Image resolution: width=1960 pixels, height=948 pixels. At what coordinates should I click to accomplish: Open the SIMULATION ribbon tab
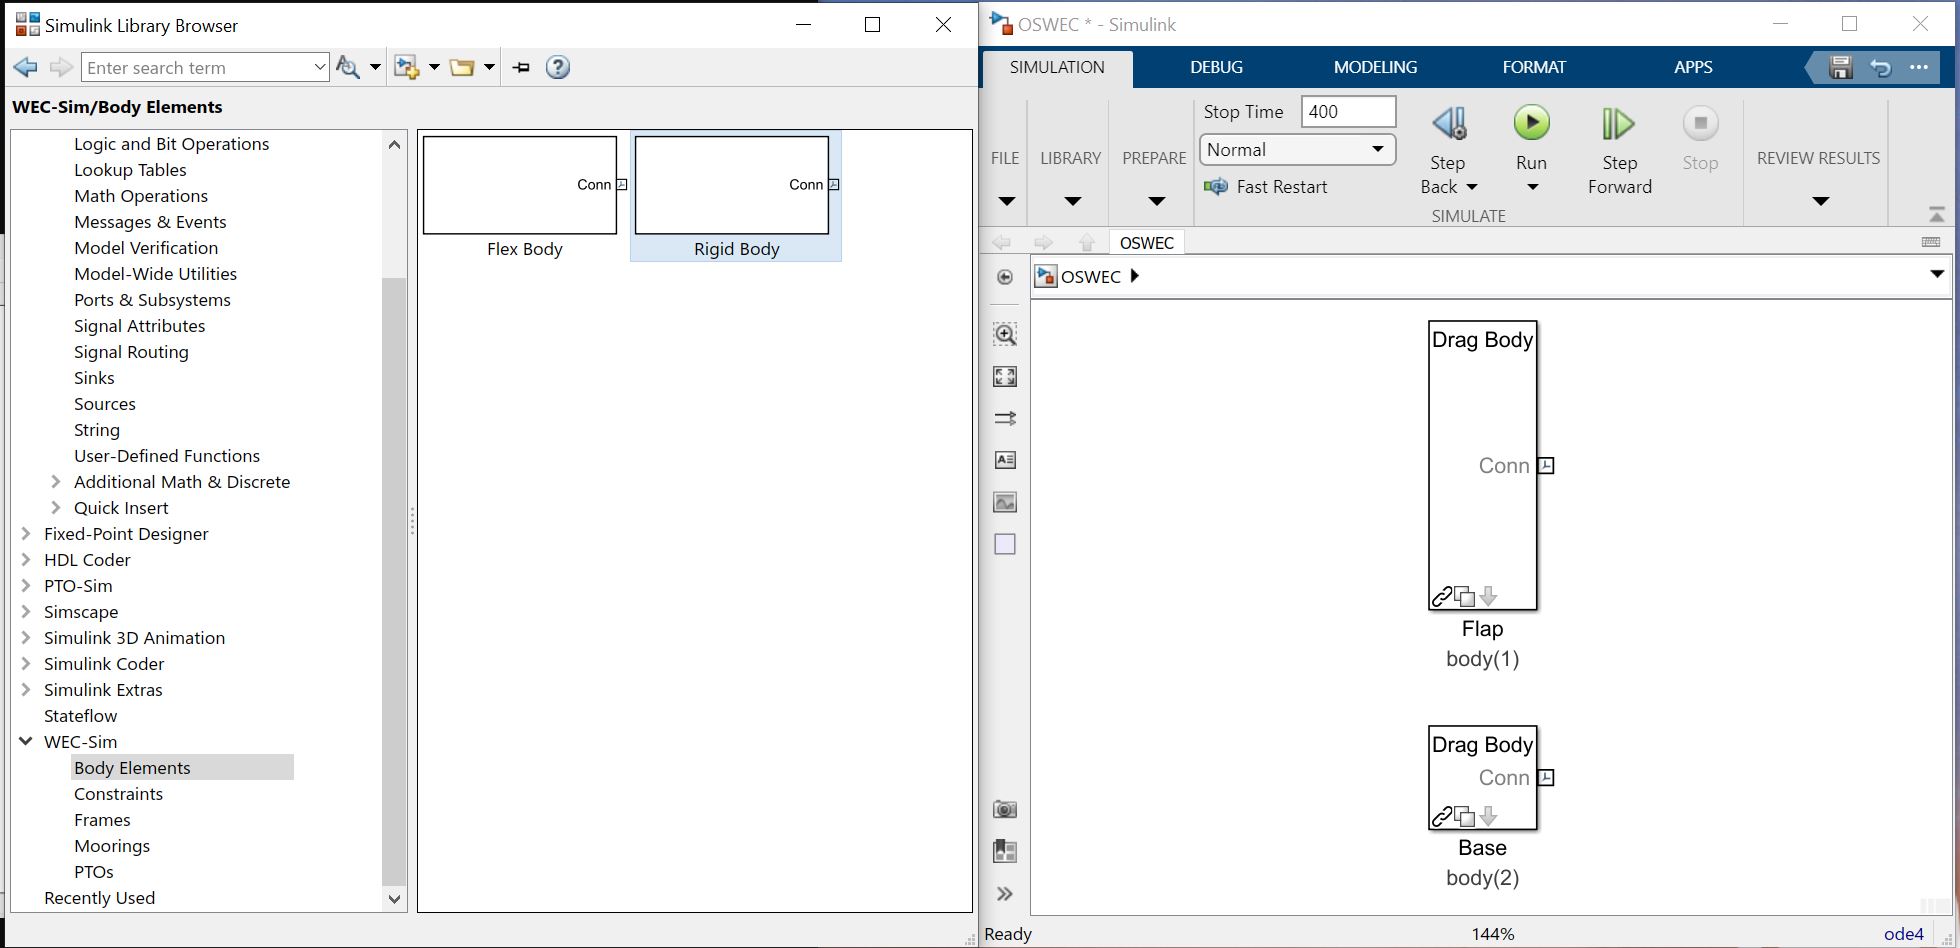(x=1057, y=67)
